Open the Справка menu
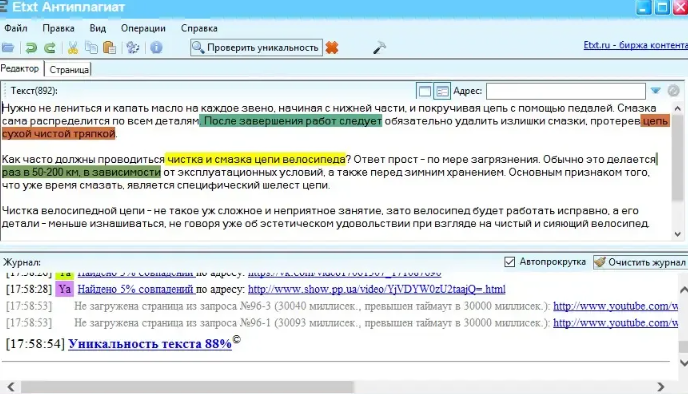 pyautogui.click(x=199, y=28)
